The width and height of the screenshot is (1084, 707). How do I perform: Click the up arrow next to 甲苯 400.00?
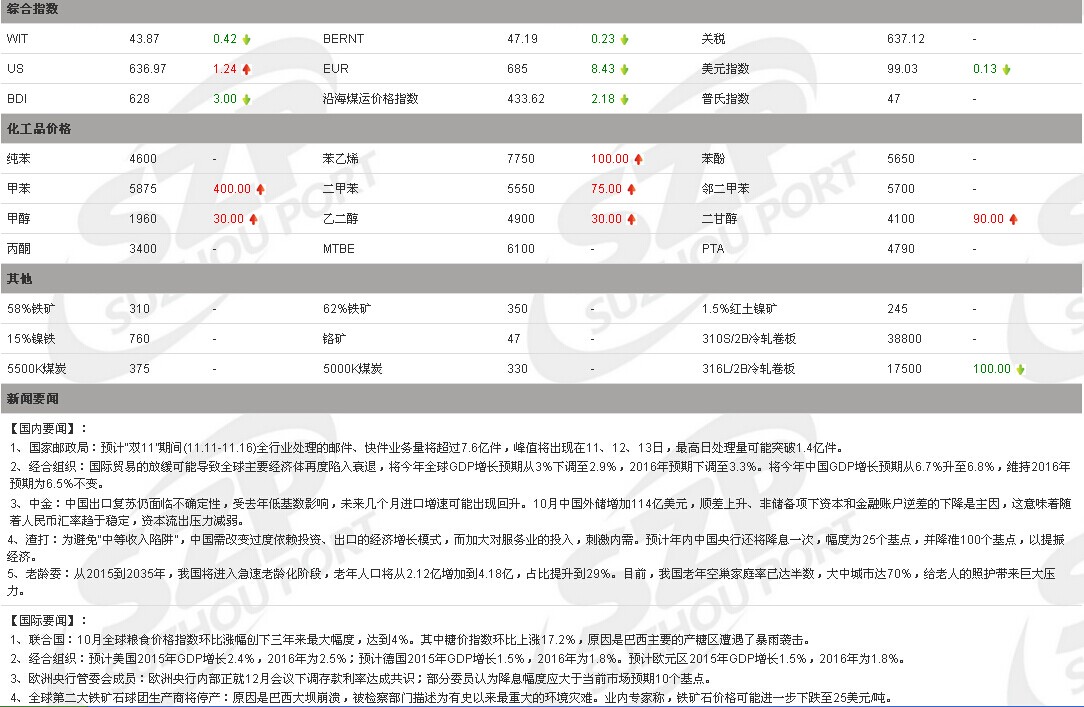pyautogui.click(x=260, y=189)
